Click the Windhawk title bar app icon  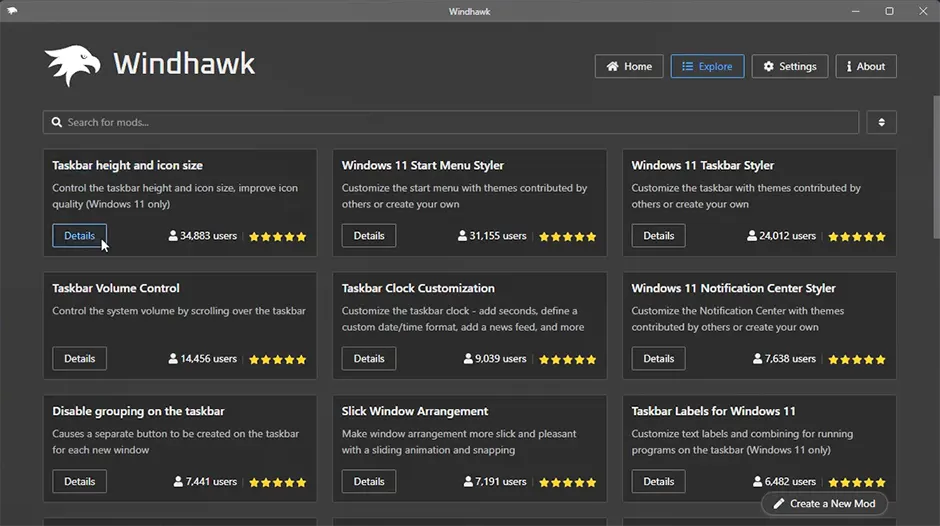pyautogui.click(x=12, y=11)
